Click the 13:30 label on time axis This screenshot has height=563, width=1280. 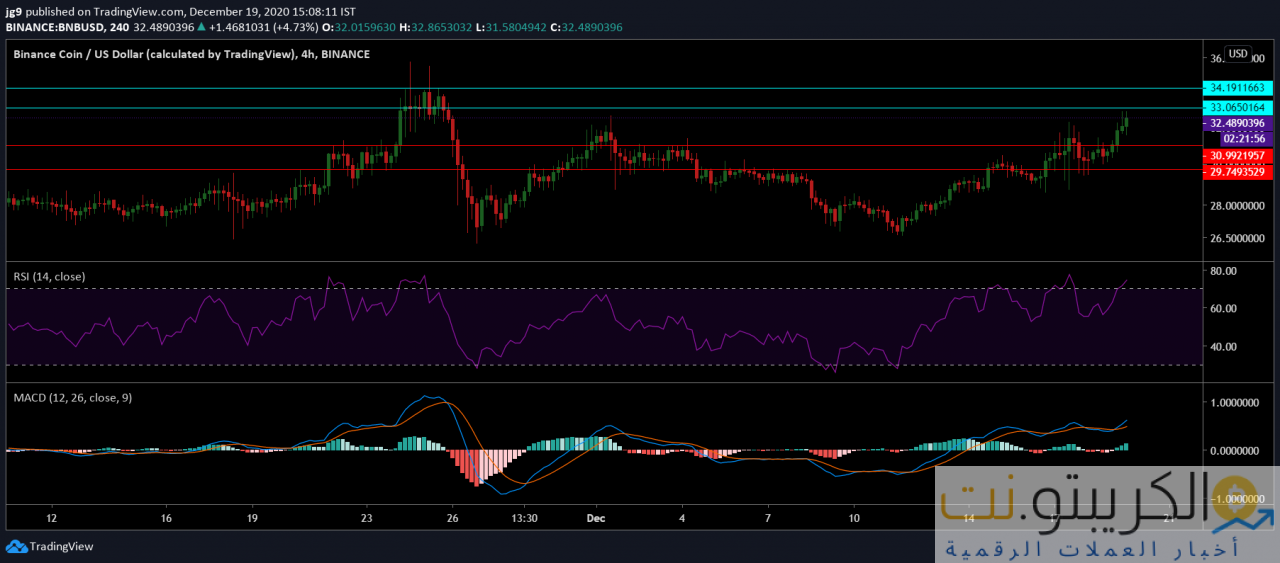click(x=524, y=518)
